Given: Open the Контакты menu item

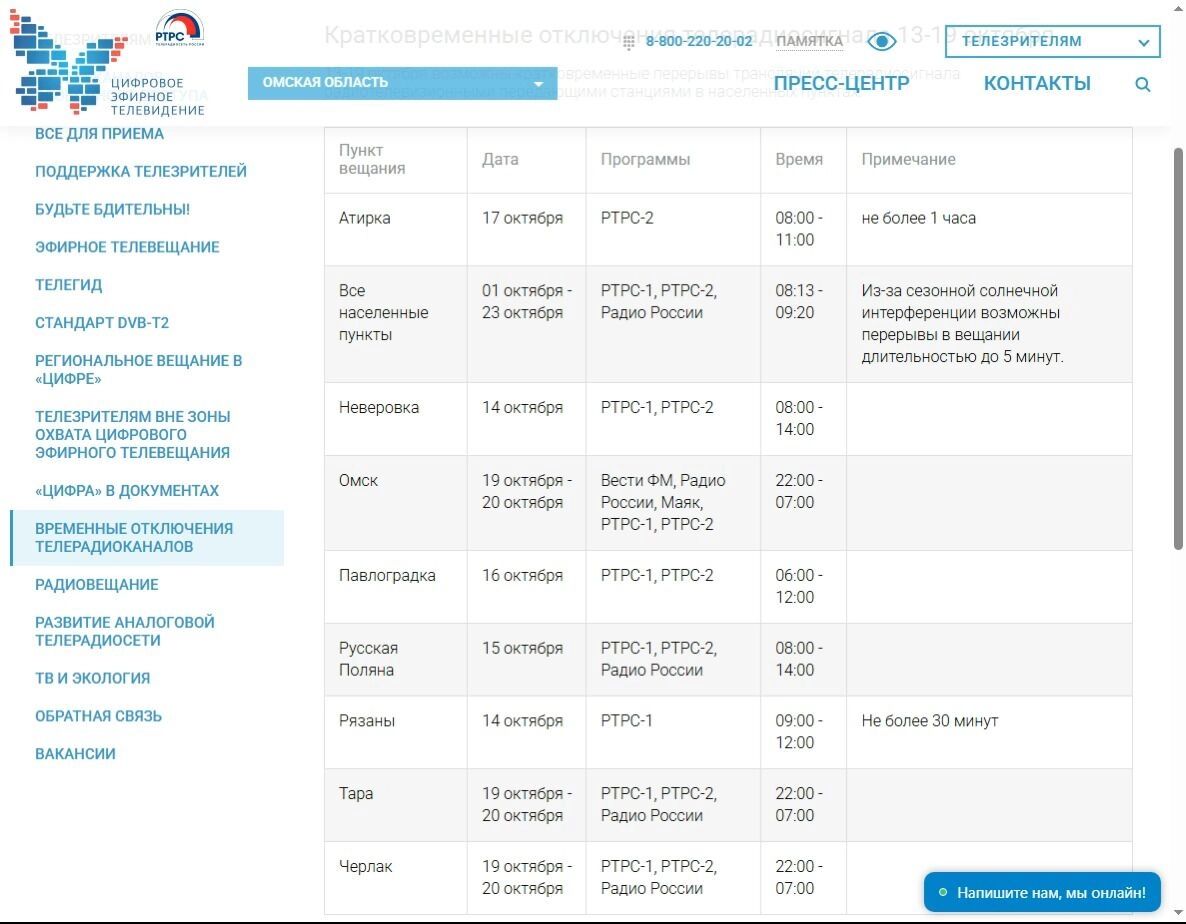Looking at the screenshot, I should point(1037,84).
